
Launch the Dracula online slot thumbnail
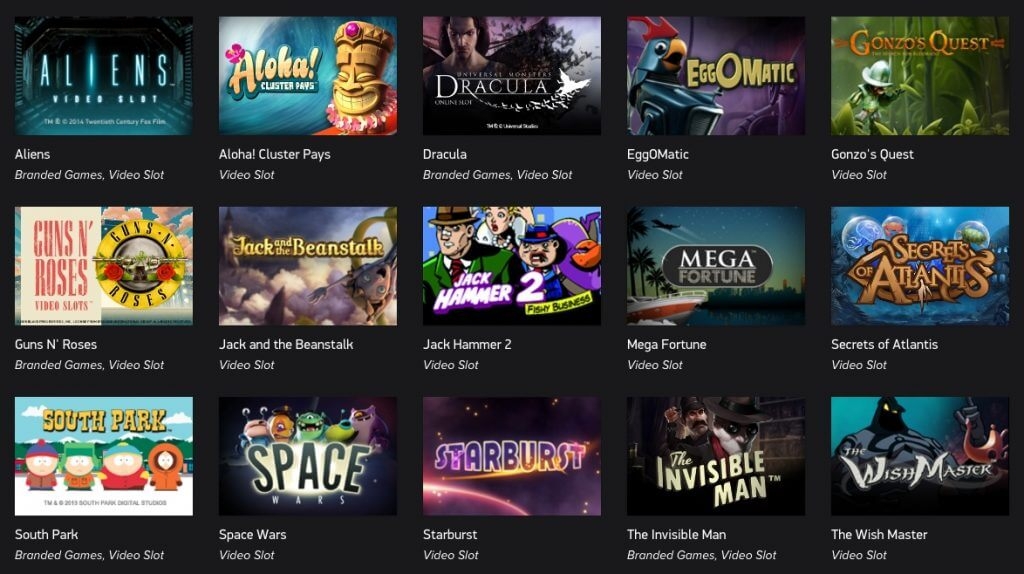(x=512, y=76)
